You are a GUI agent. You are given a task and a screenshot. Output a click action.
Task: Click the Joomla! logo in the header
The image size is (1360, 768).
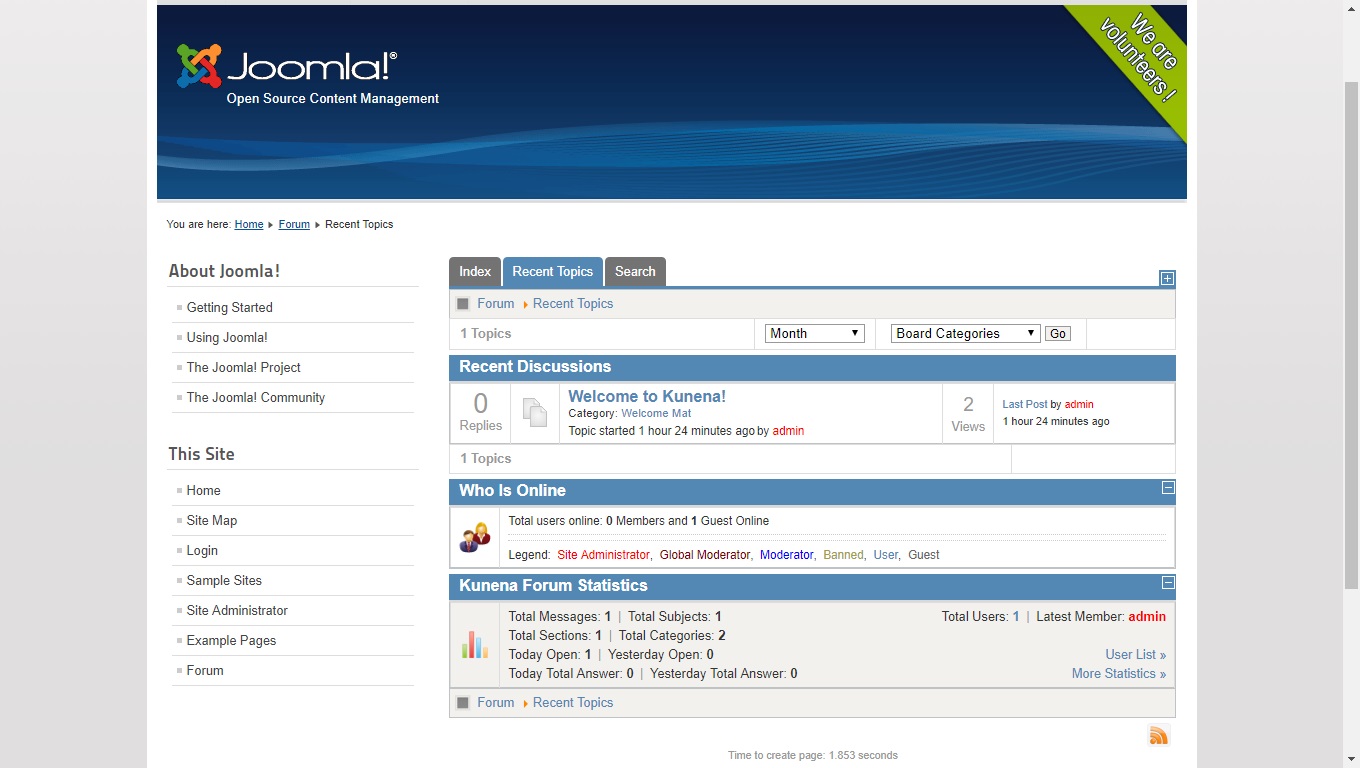click(287, 66)
